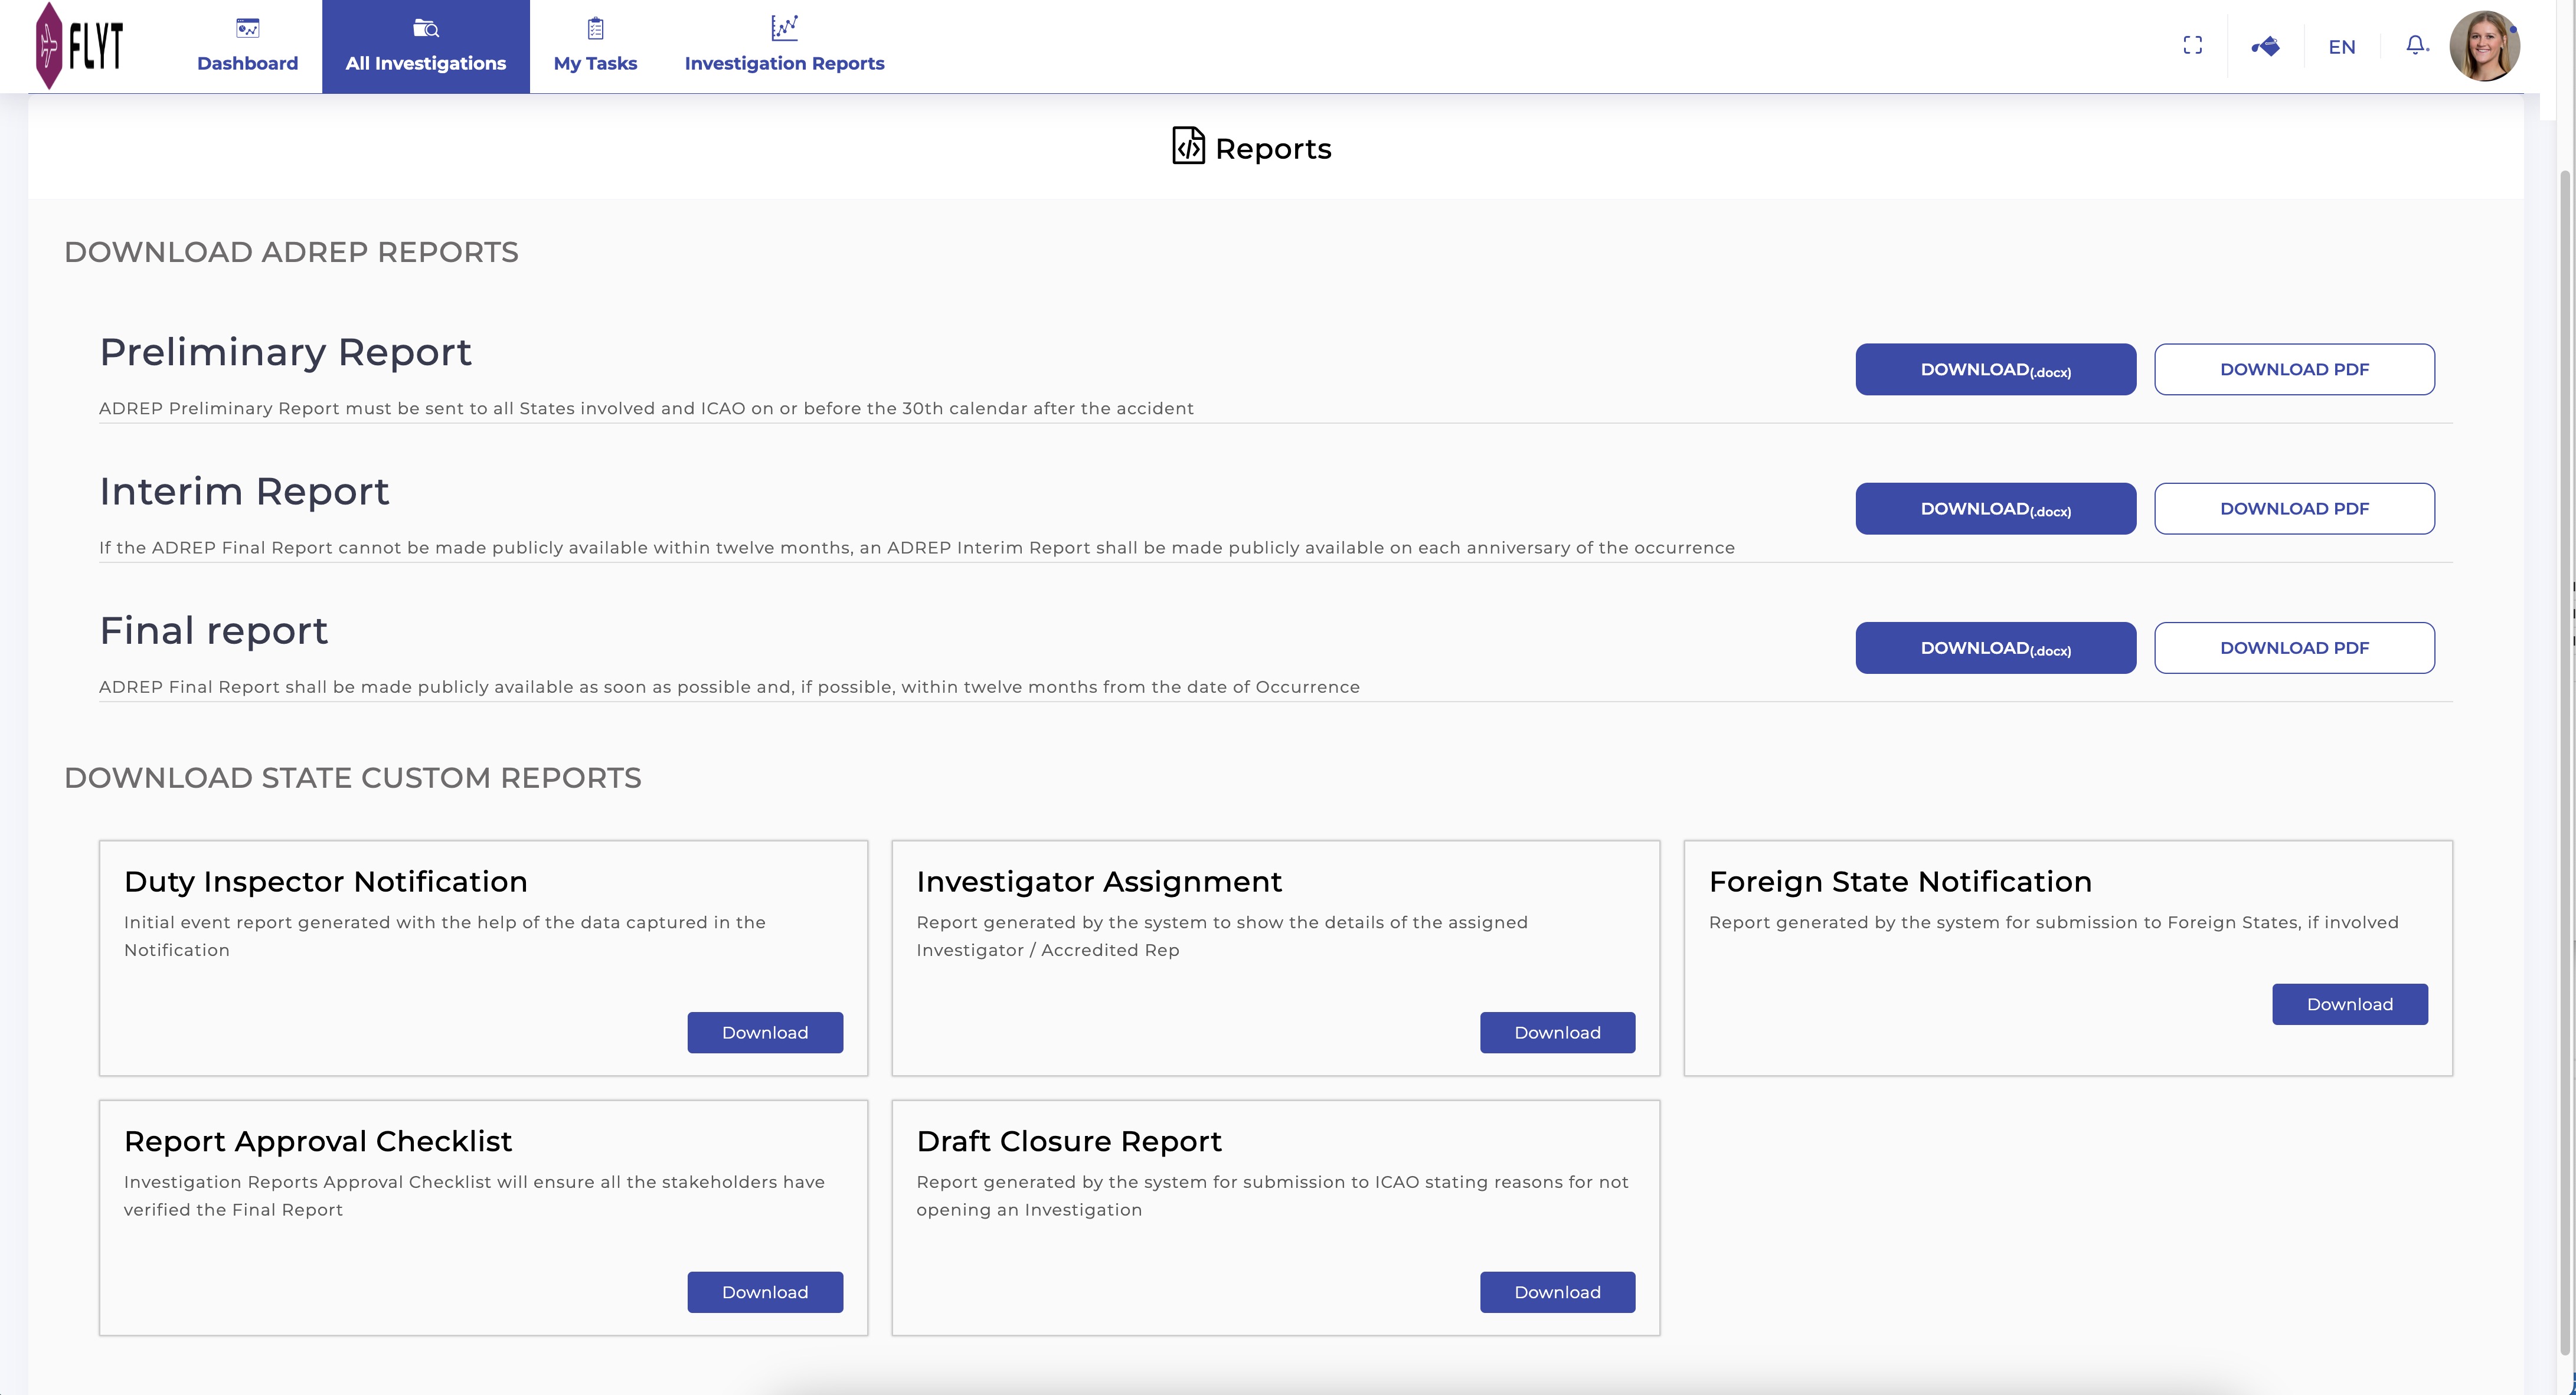Viewport: 2576px width, 1395px height.
Task: Open the notifications bell
Action: [x=2415, y=46]
